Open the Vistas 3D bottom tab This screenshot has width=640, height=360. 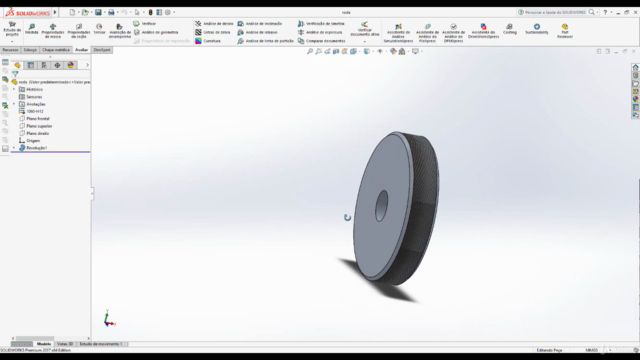pos(65,344)
